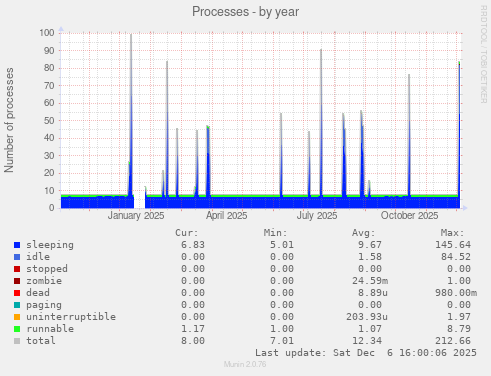
Task: Click the dead legend color swatch
Action: 17,293
